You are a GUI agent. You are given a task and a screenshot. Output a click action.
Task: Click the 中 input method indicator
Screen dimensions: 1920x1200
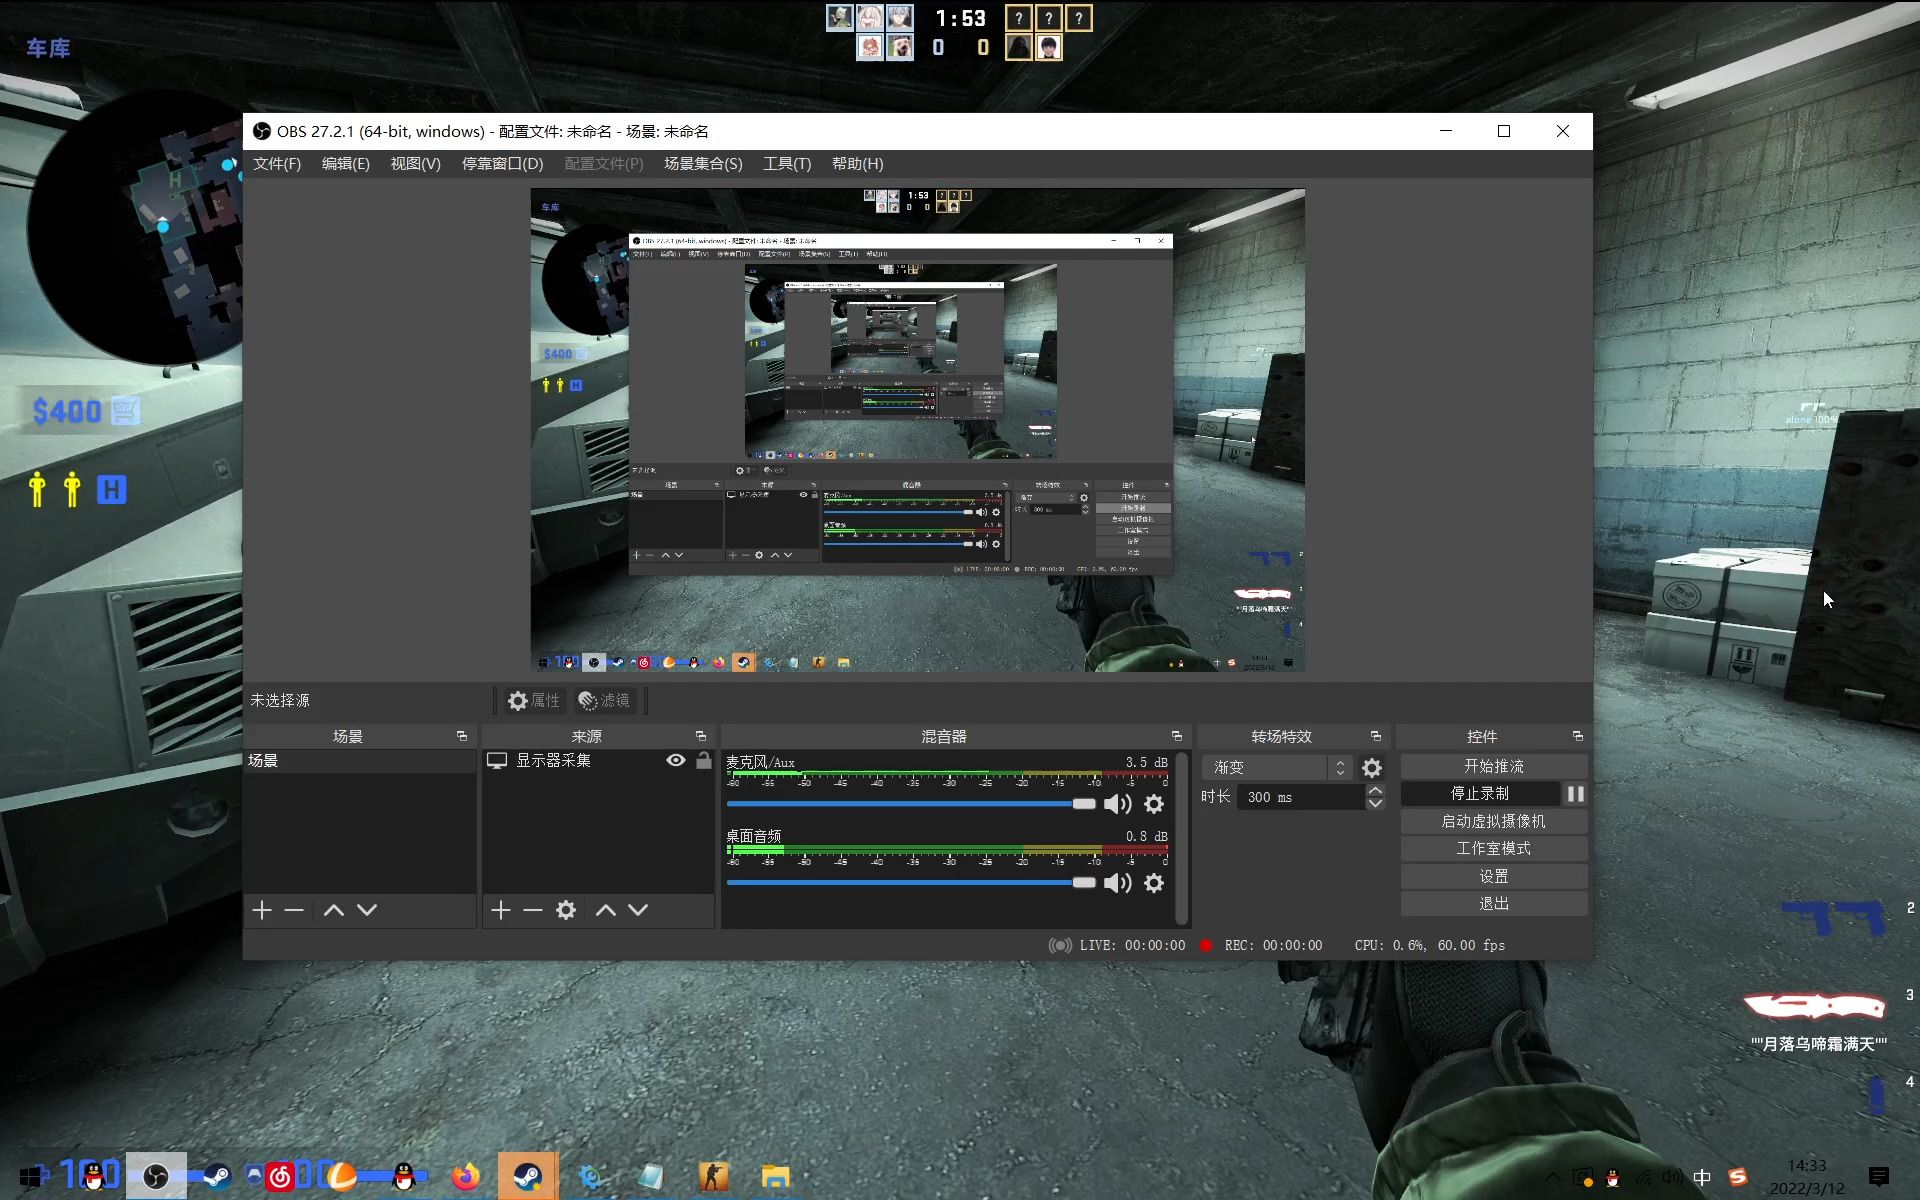coord(1702,1177)
